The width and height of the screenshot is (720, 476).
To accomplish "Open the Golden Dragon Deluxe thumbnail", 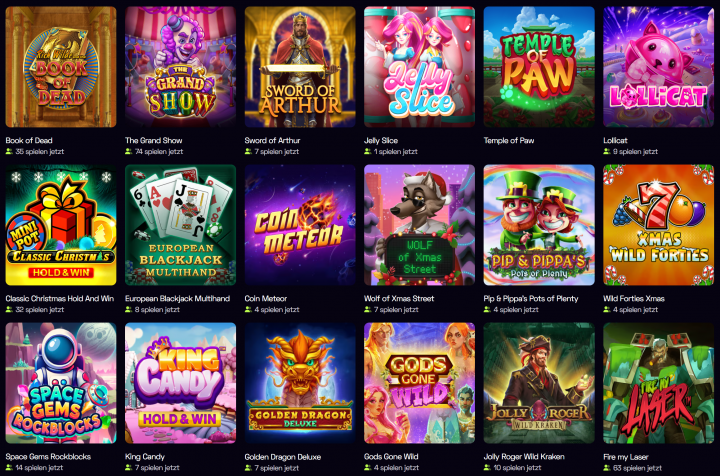I will (300, 383).
